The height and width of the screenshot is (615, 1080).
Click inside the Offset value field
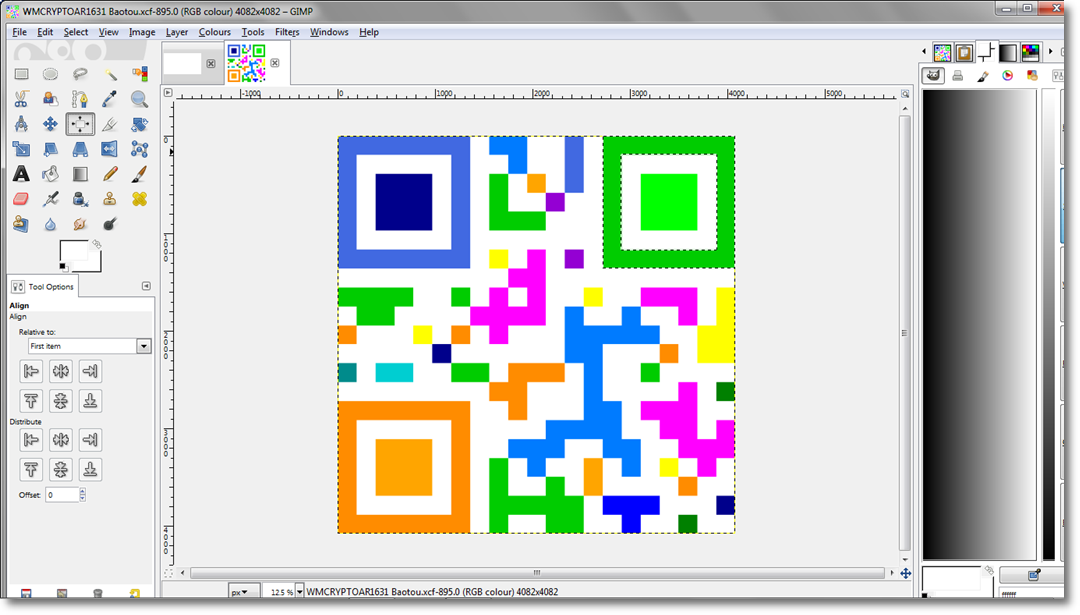coord(62,495)
